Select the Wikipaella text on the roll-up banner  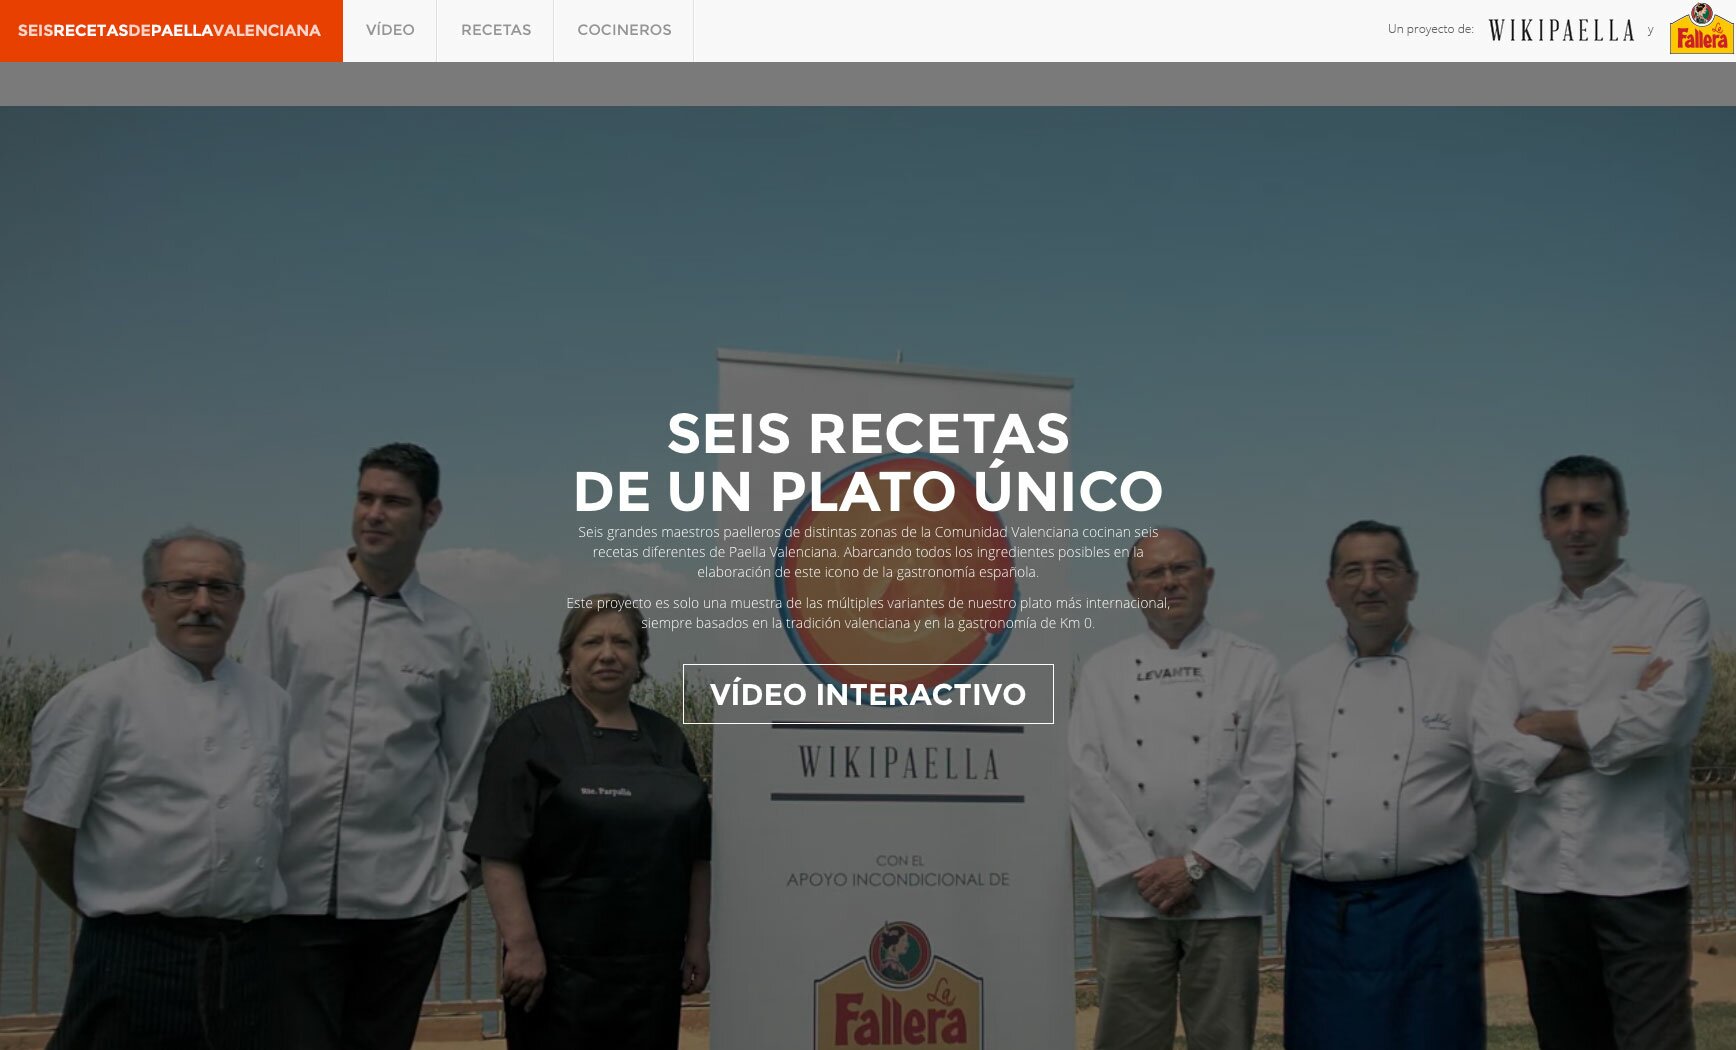[x=898, y=762]
